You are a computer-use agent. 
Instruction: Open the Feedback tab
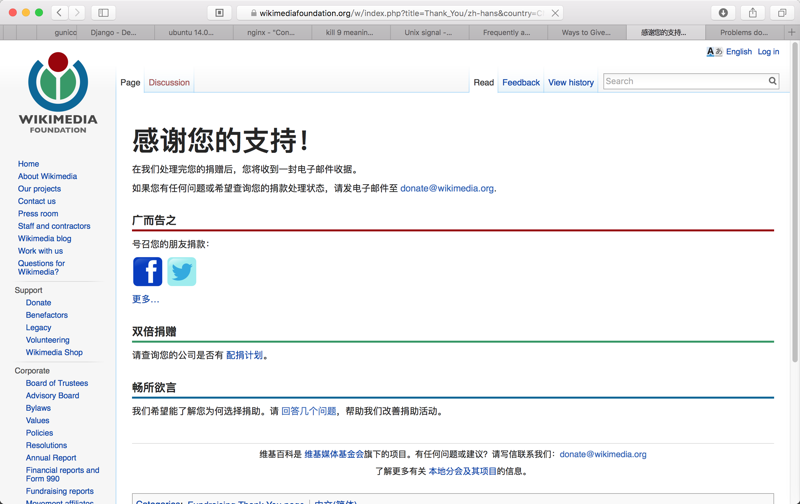click(521, 82)
